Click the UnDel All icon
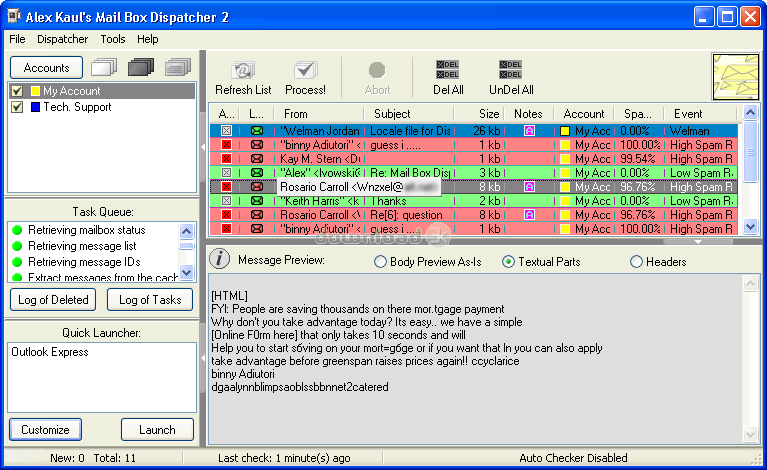Image resolution: width=767 pixels, height=470 pixels. click(x=510, y=70)
